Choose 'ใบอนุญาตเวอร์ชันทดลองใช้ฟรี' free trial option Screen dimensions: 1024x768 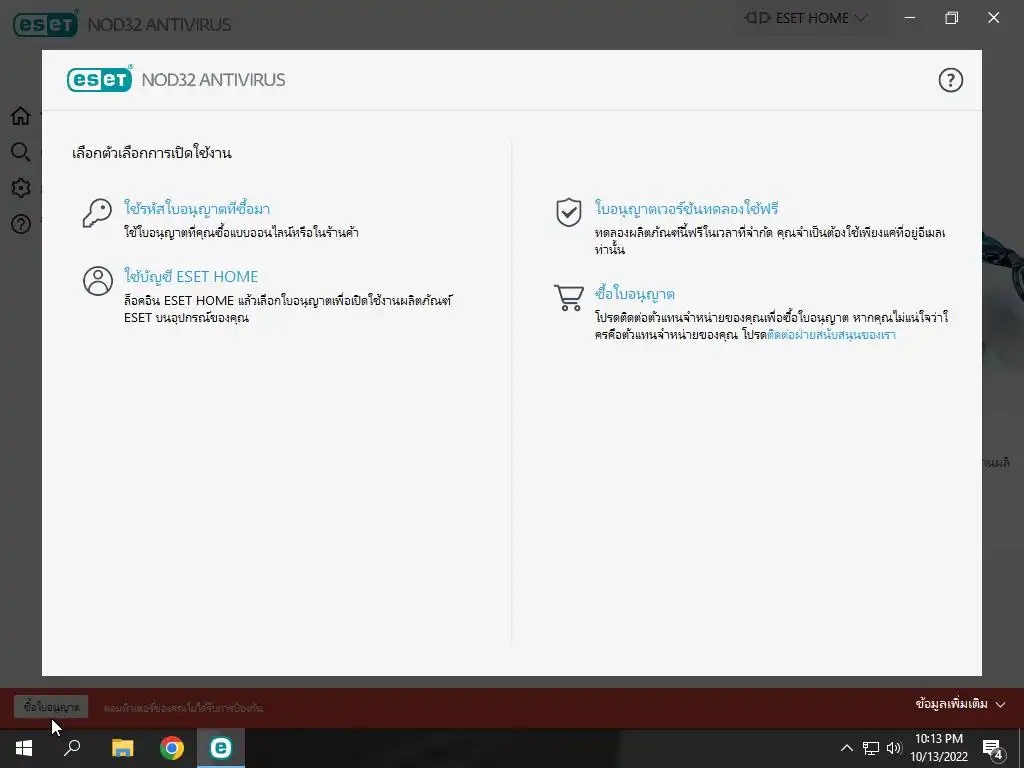tap(686, 208)
